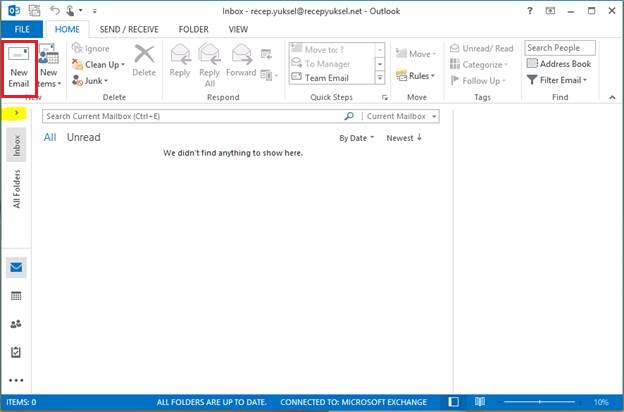Select the 'Move to: ?' quick step
Viewport: 624px width, 412px height.
click(332, 49)
